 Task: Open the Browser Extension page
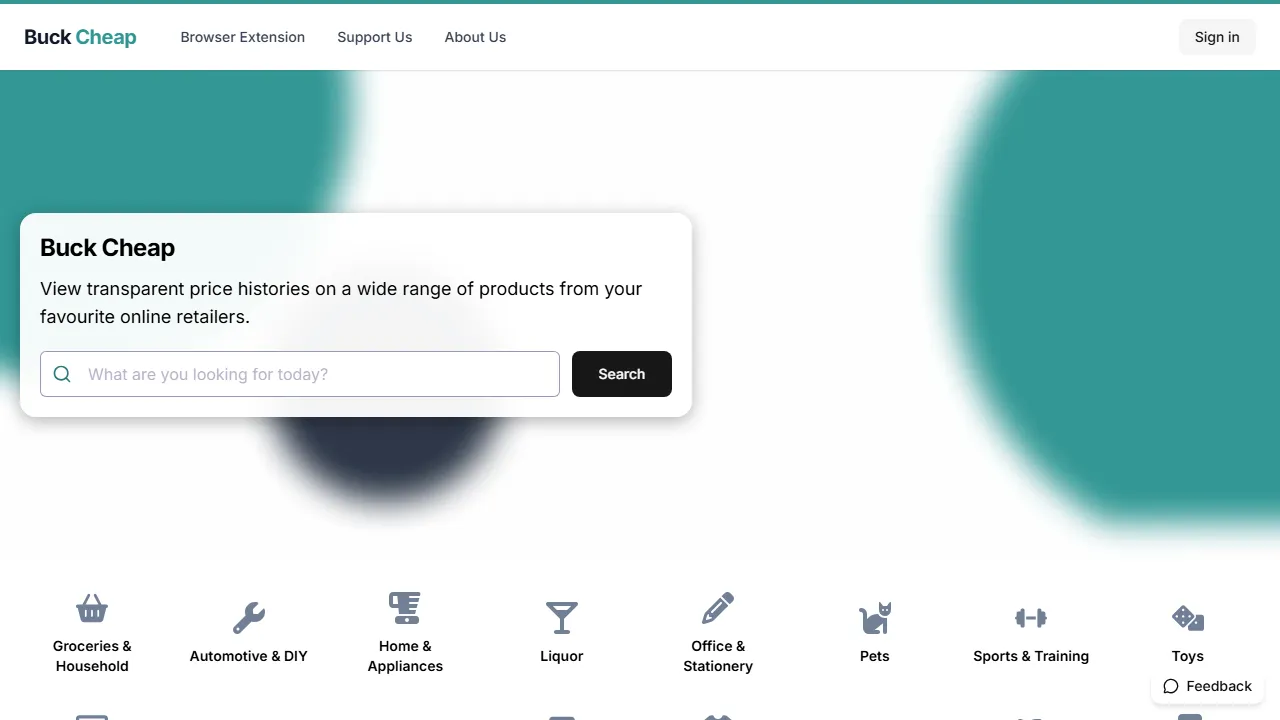click(242, 37)
